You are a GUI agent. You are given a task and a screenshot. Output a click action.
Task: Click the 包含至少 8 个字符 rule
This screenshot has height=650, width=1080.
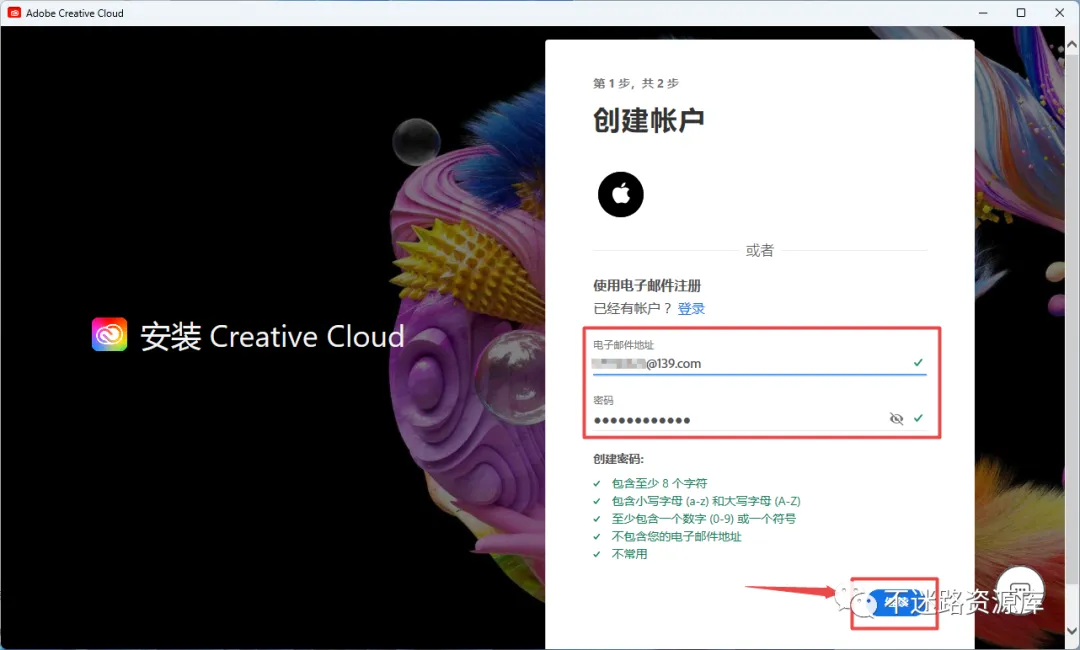[659, 483]
